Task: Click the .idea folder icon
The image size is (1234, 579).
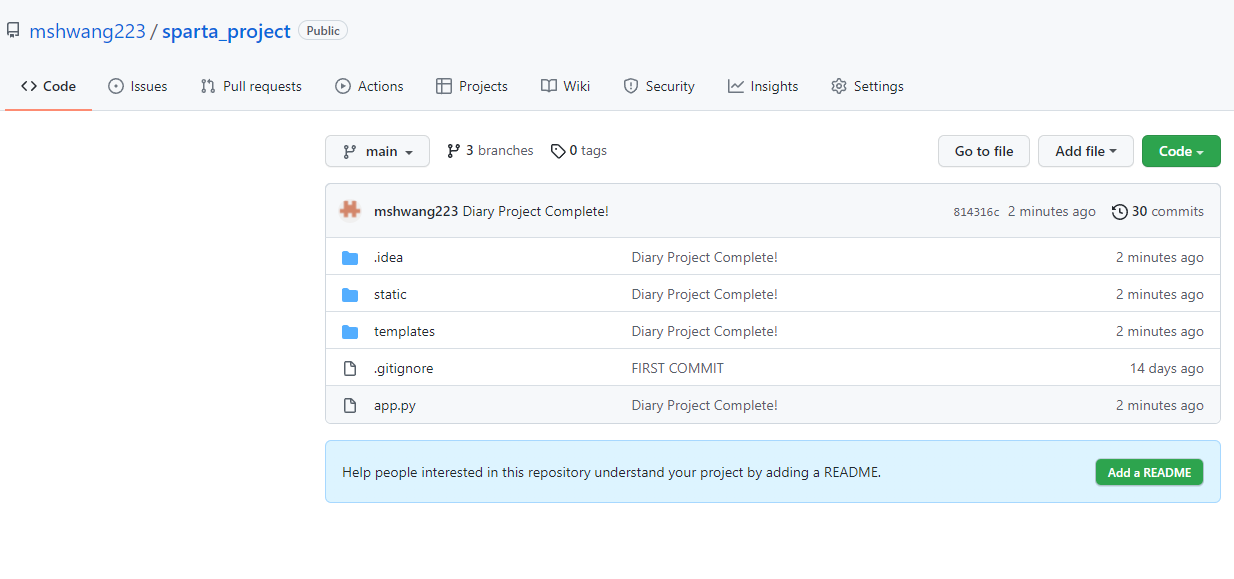Action: point(350,258)
